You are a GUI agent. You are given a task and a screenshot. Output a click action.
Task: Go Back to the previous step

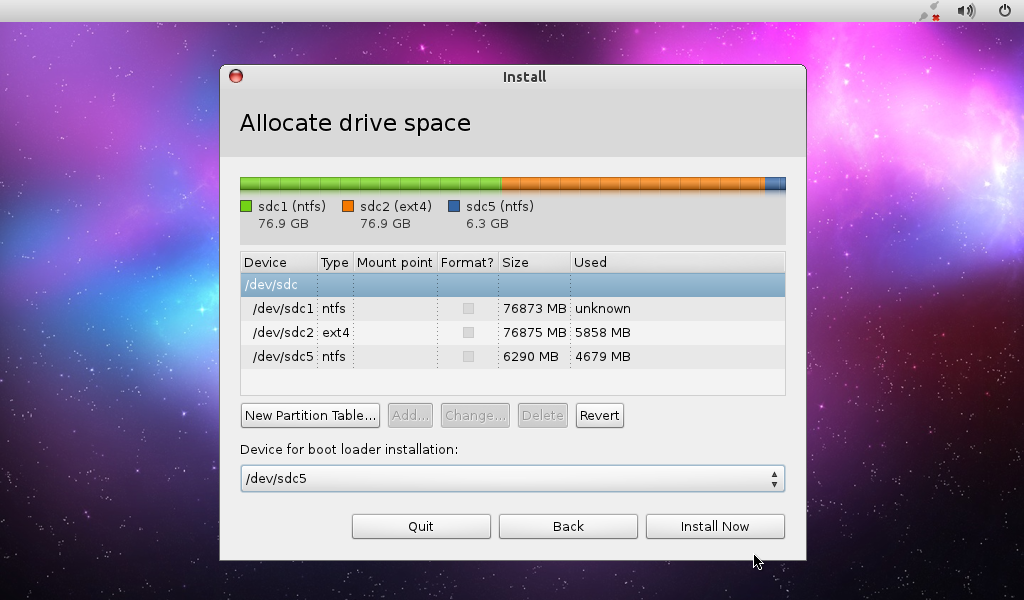coord(568,527)
